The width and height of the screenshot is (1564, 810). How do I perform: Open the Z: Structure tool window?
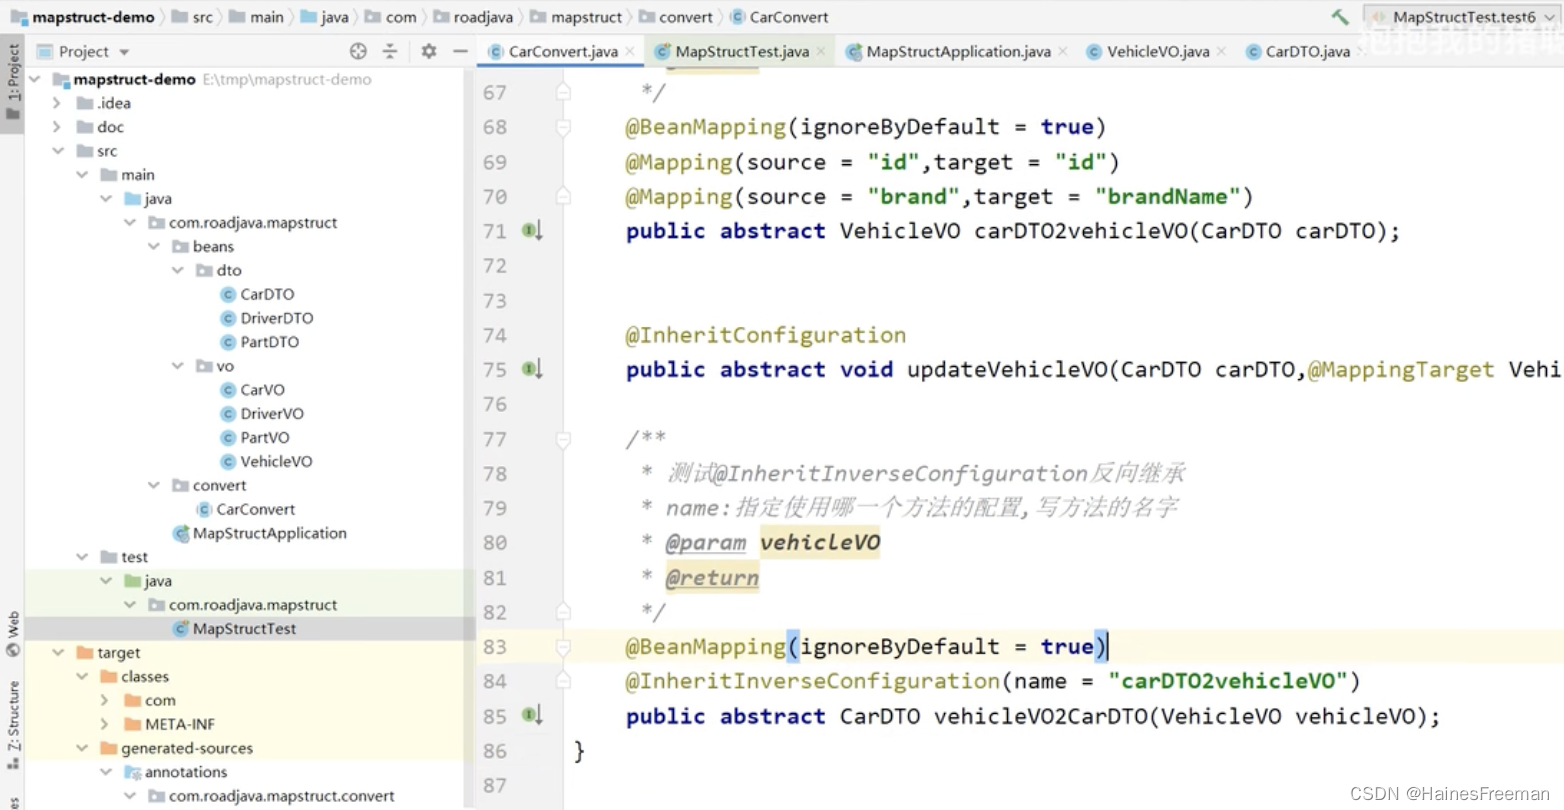(13, 724)
